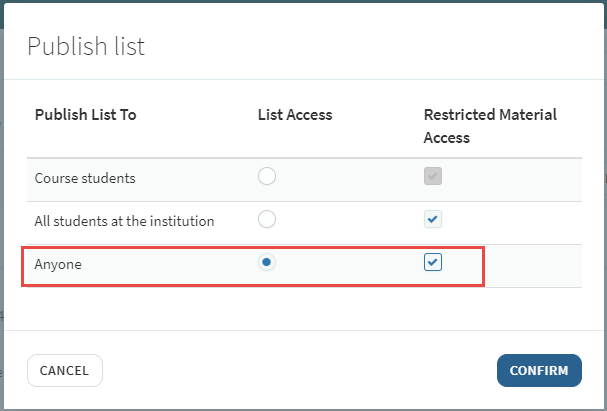Confirm the publish list settings
Viewport: 607px width, 411px height.
point(539,370)
